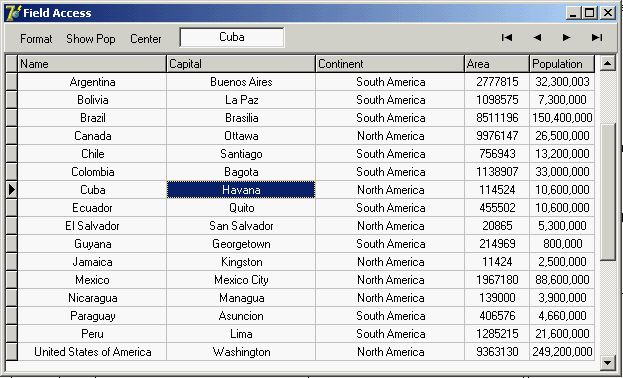Select the Kingston cell
Screen dimensions: 623x378
pyautogui.click(x=241, y=262)
